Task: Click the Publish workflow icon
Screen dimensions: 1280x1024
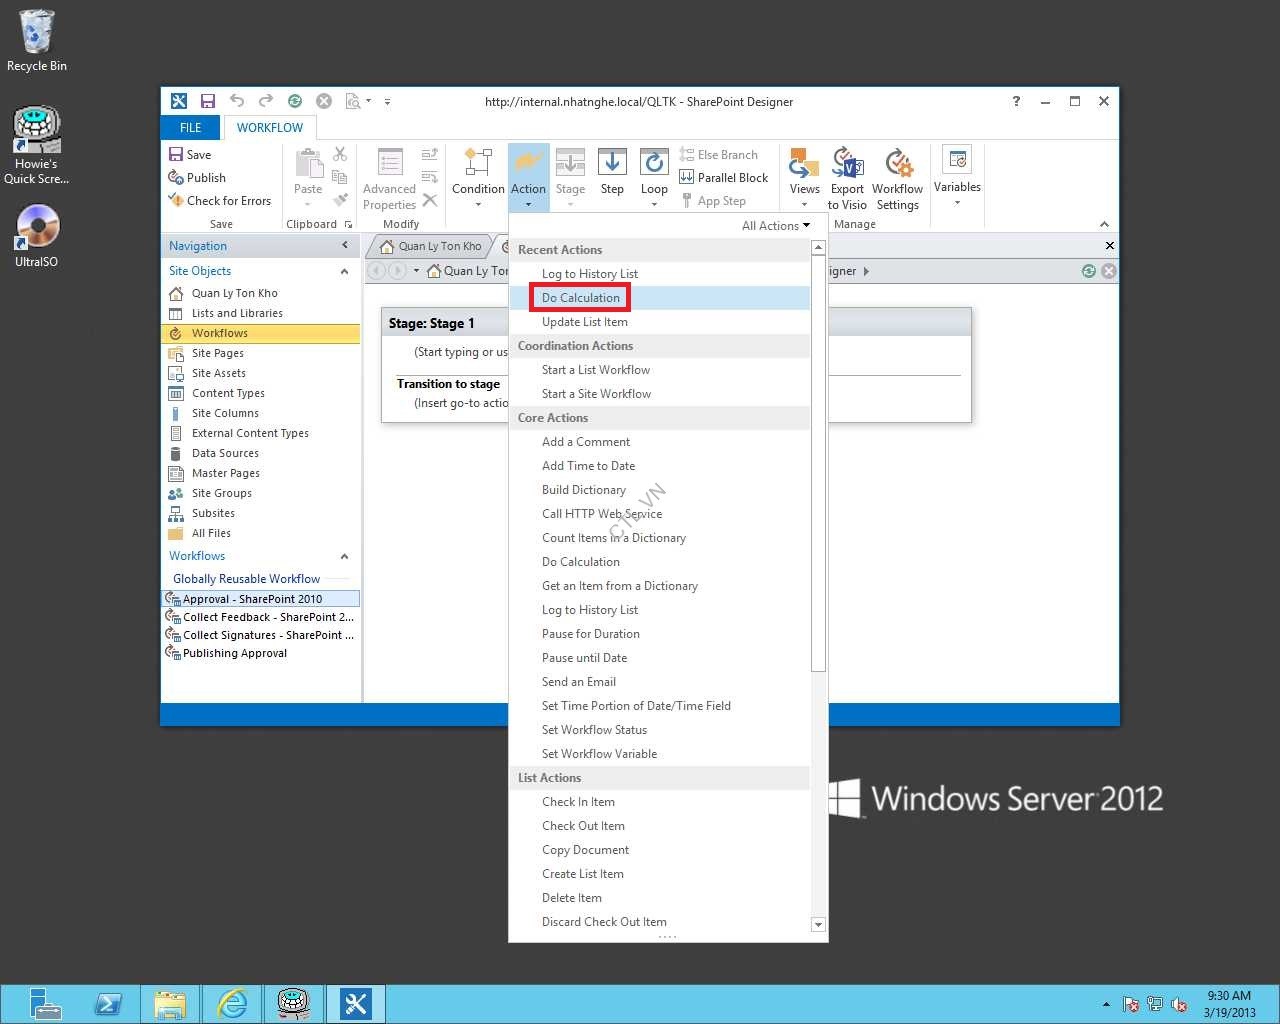Action: tap(176, 177)
